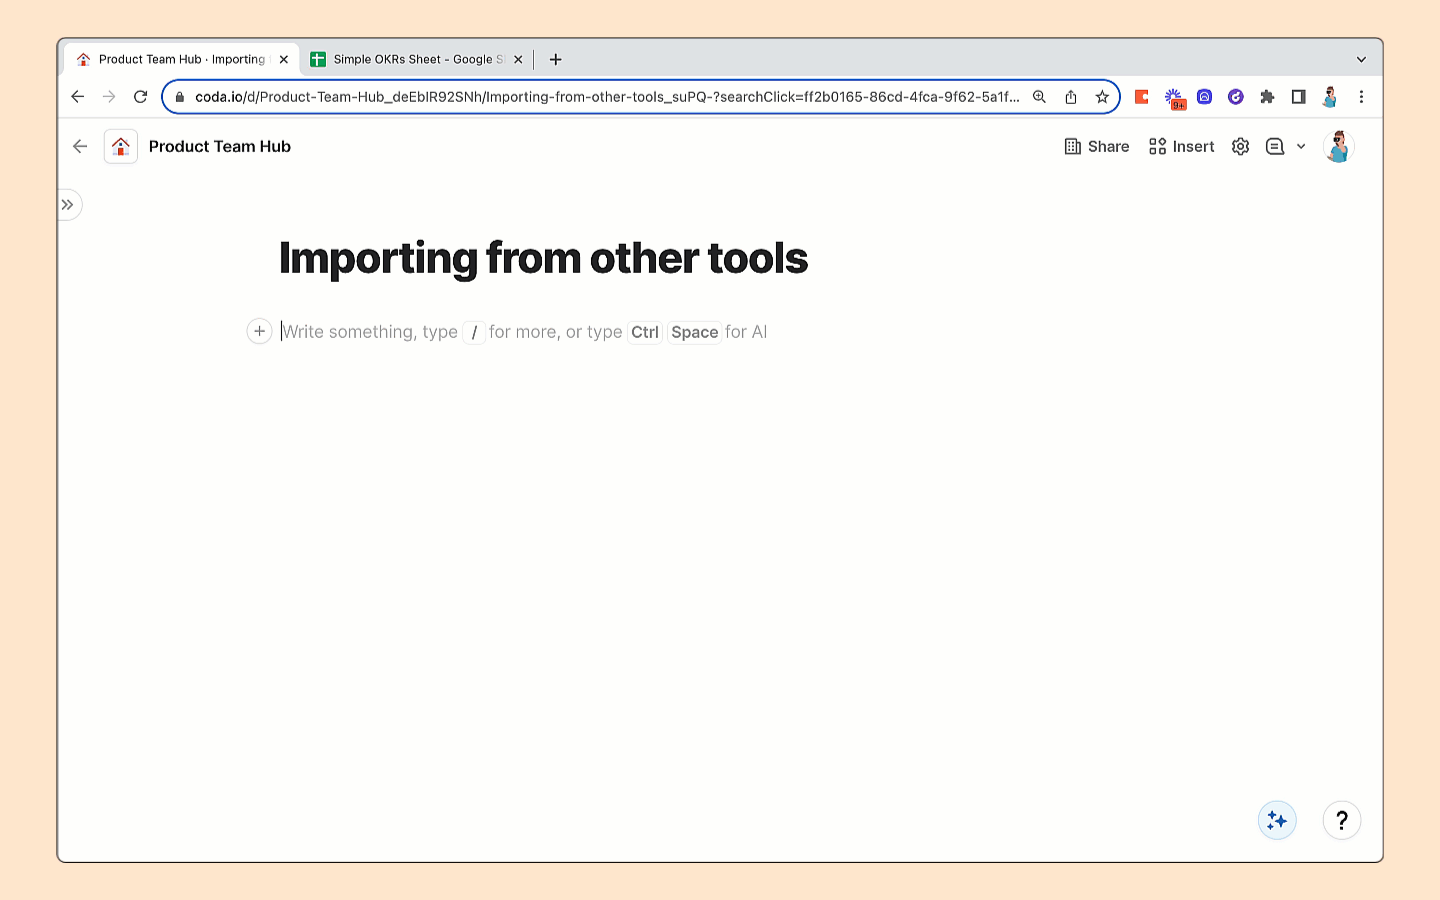Open the Chrome three-dot menu
Viewport: 1440px width, 900px height.
1361,97
